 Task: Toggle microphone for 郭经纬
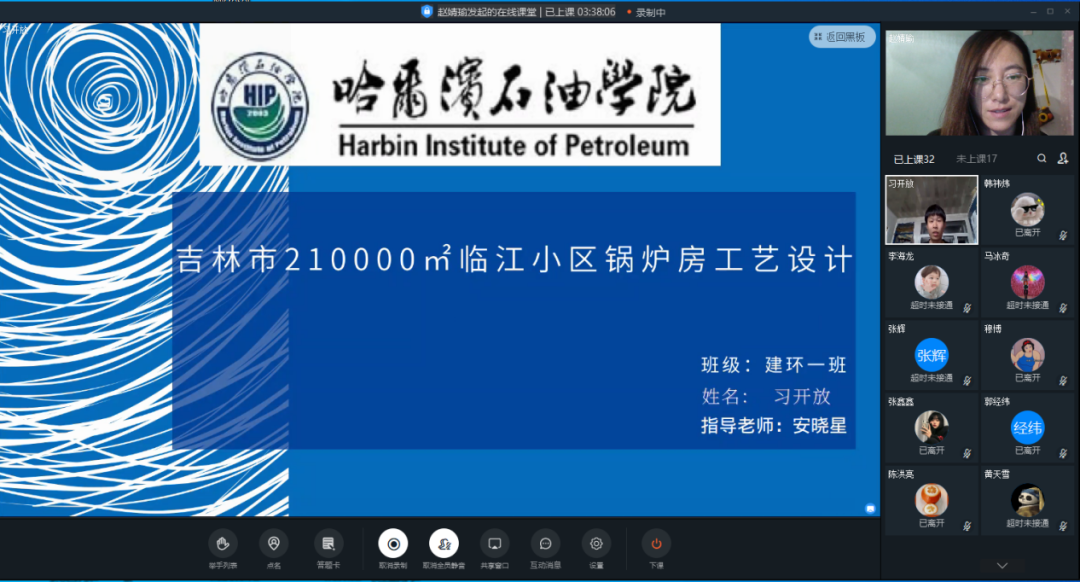click(x=1063, y=453)
